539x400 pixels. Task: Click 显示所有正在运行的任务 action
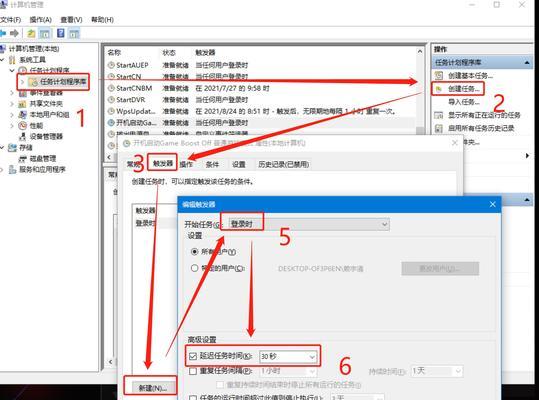[484, 115]
